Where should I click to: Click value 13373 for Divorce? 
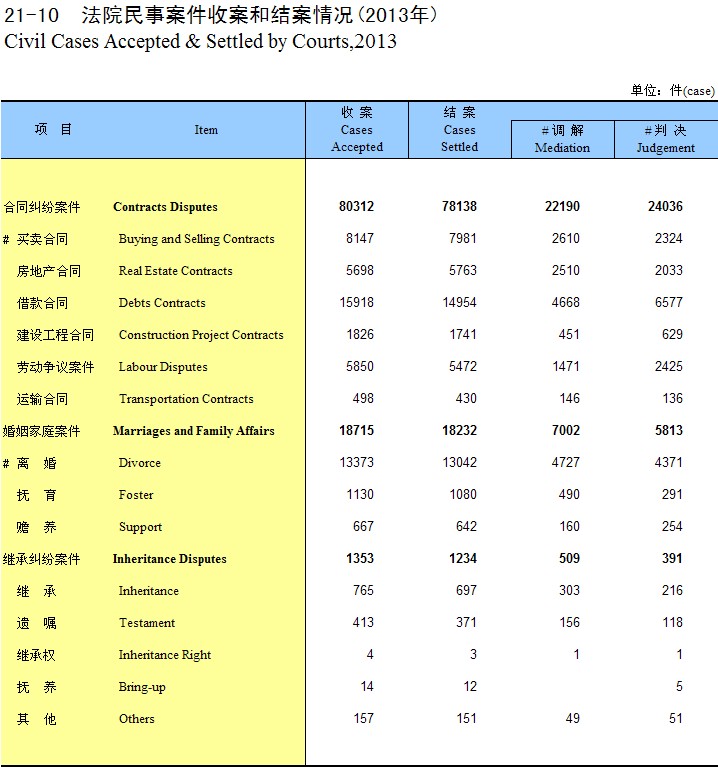[357, 463]
